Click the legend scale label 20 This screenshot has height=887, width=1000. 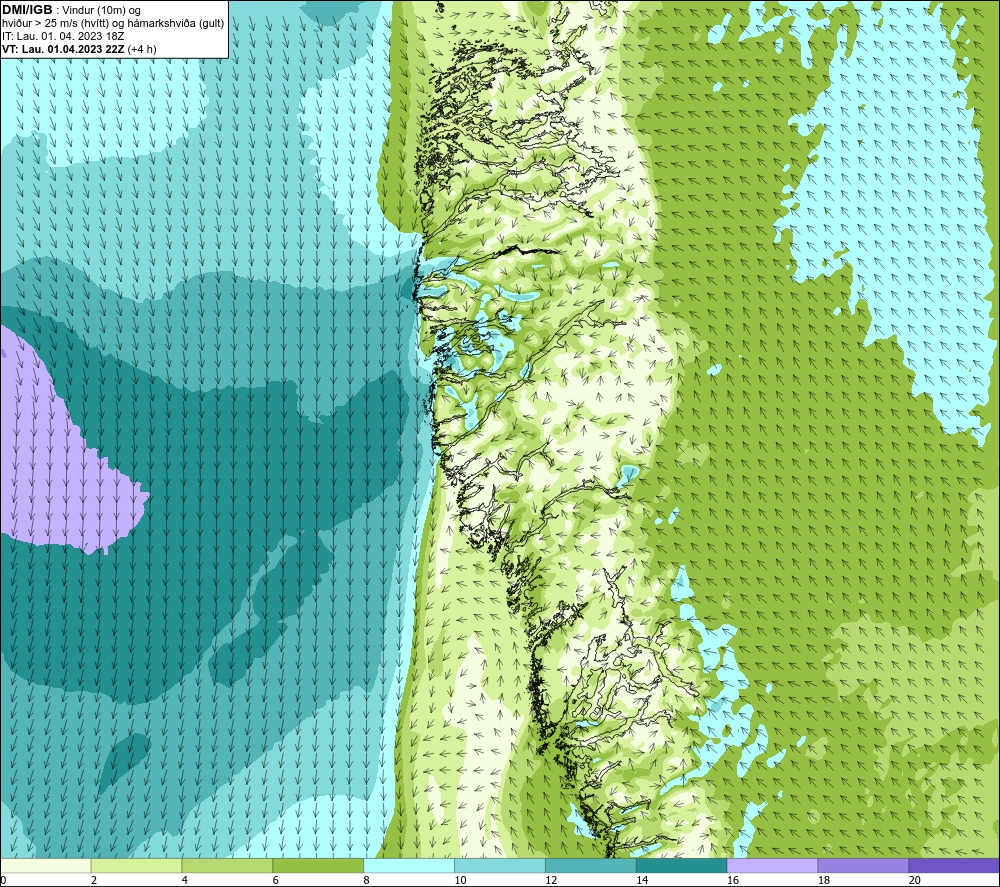[x=915, y=880]
